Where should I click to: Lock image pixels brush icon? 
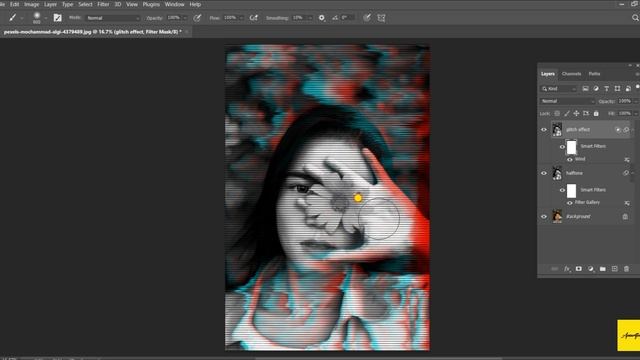point(567,113)
